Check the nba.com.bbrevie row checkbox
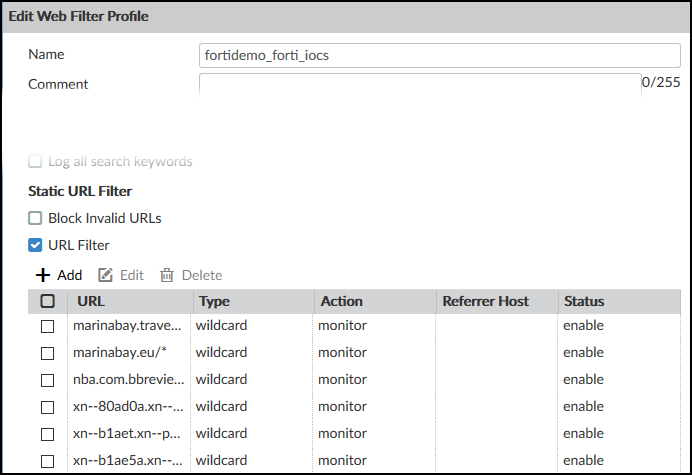The width and height of the screenshot is (692, 475). pos(48,380)
